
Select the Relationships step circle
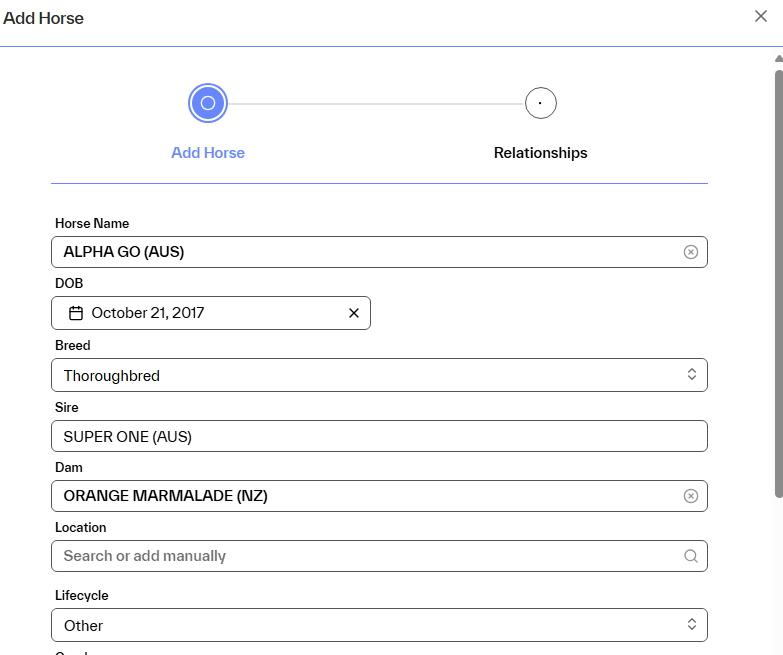pos(540,103)
